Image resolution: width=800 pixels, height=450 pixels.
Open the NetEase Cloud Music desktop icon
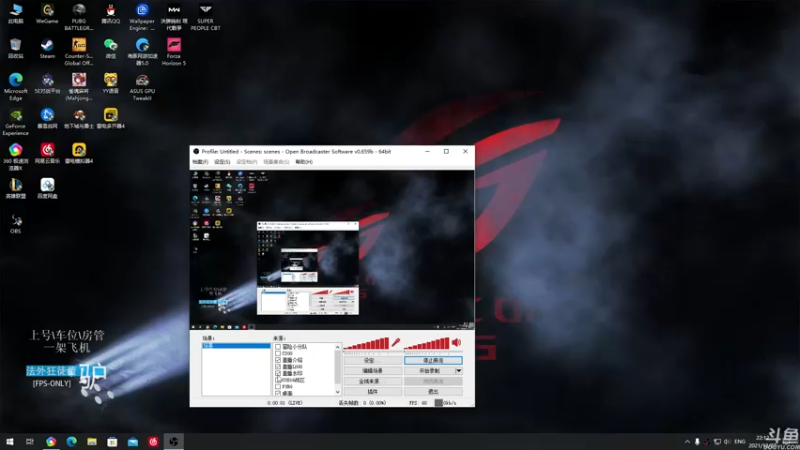coord(47,153)
